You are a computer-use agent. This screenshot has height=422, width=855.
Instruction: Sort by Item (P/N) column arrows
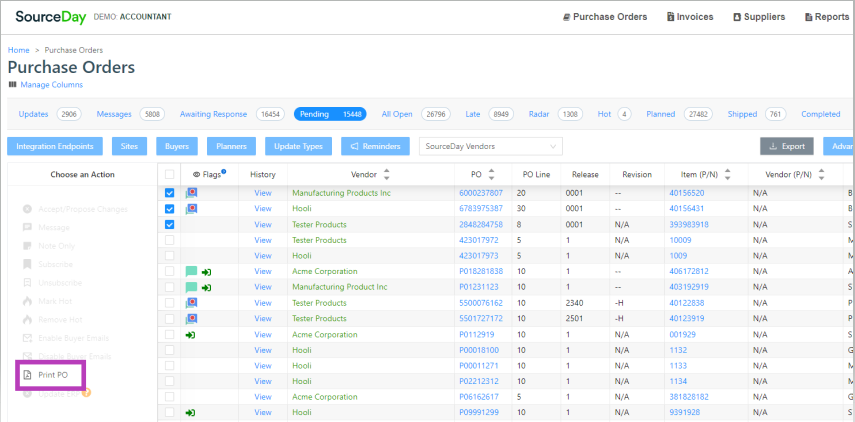(x=727, y=174)
